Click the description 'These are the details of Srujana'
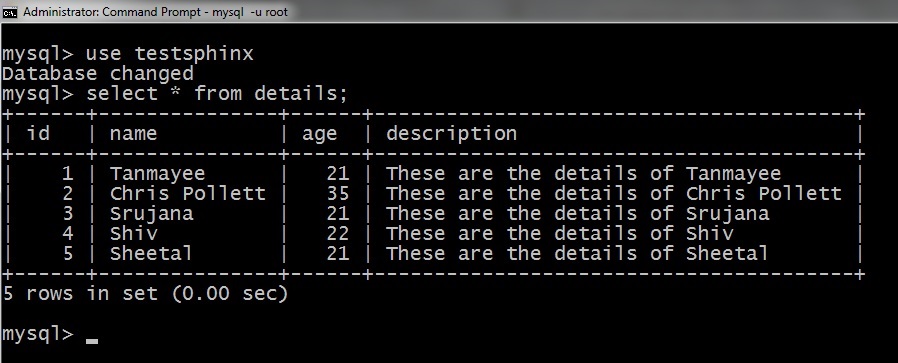Screen dimensions: 898x363 click(x=577, y=214)
